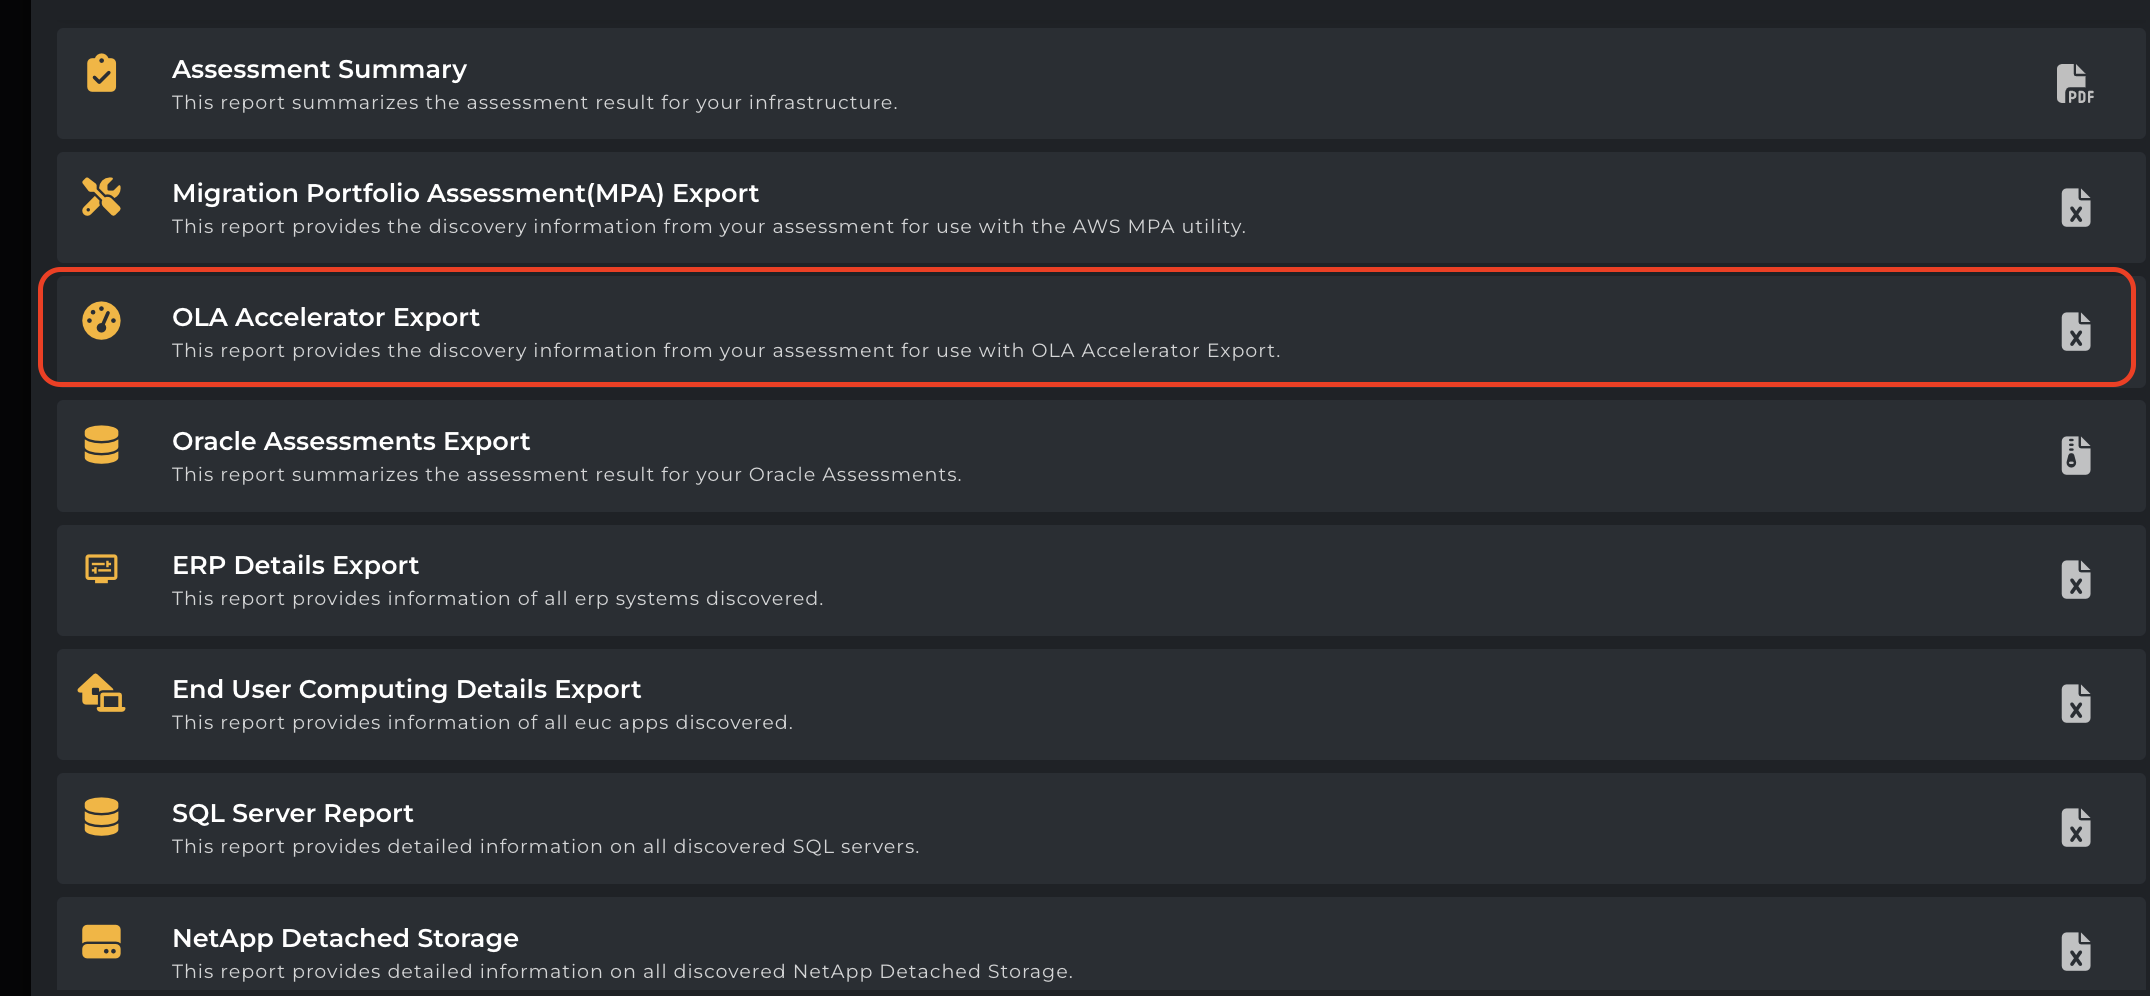Click the SQL Server database icon
This screenshot has width=2150, height=996.
(x=101, y=817)
